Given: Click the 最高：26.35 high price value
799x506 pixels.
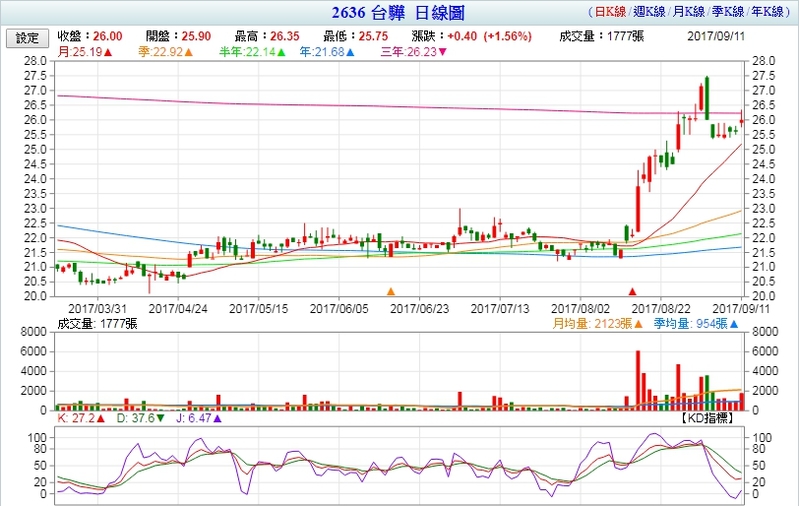Looking at the screenshot, I should click(x=267, y=36).
